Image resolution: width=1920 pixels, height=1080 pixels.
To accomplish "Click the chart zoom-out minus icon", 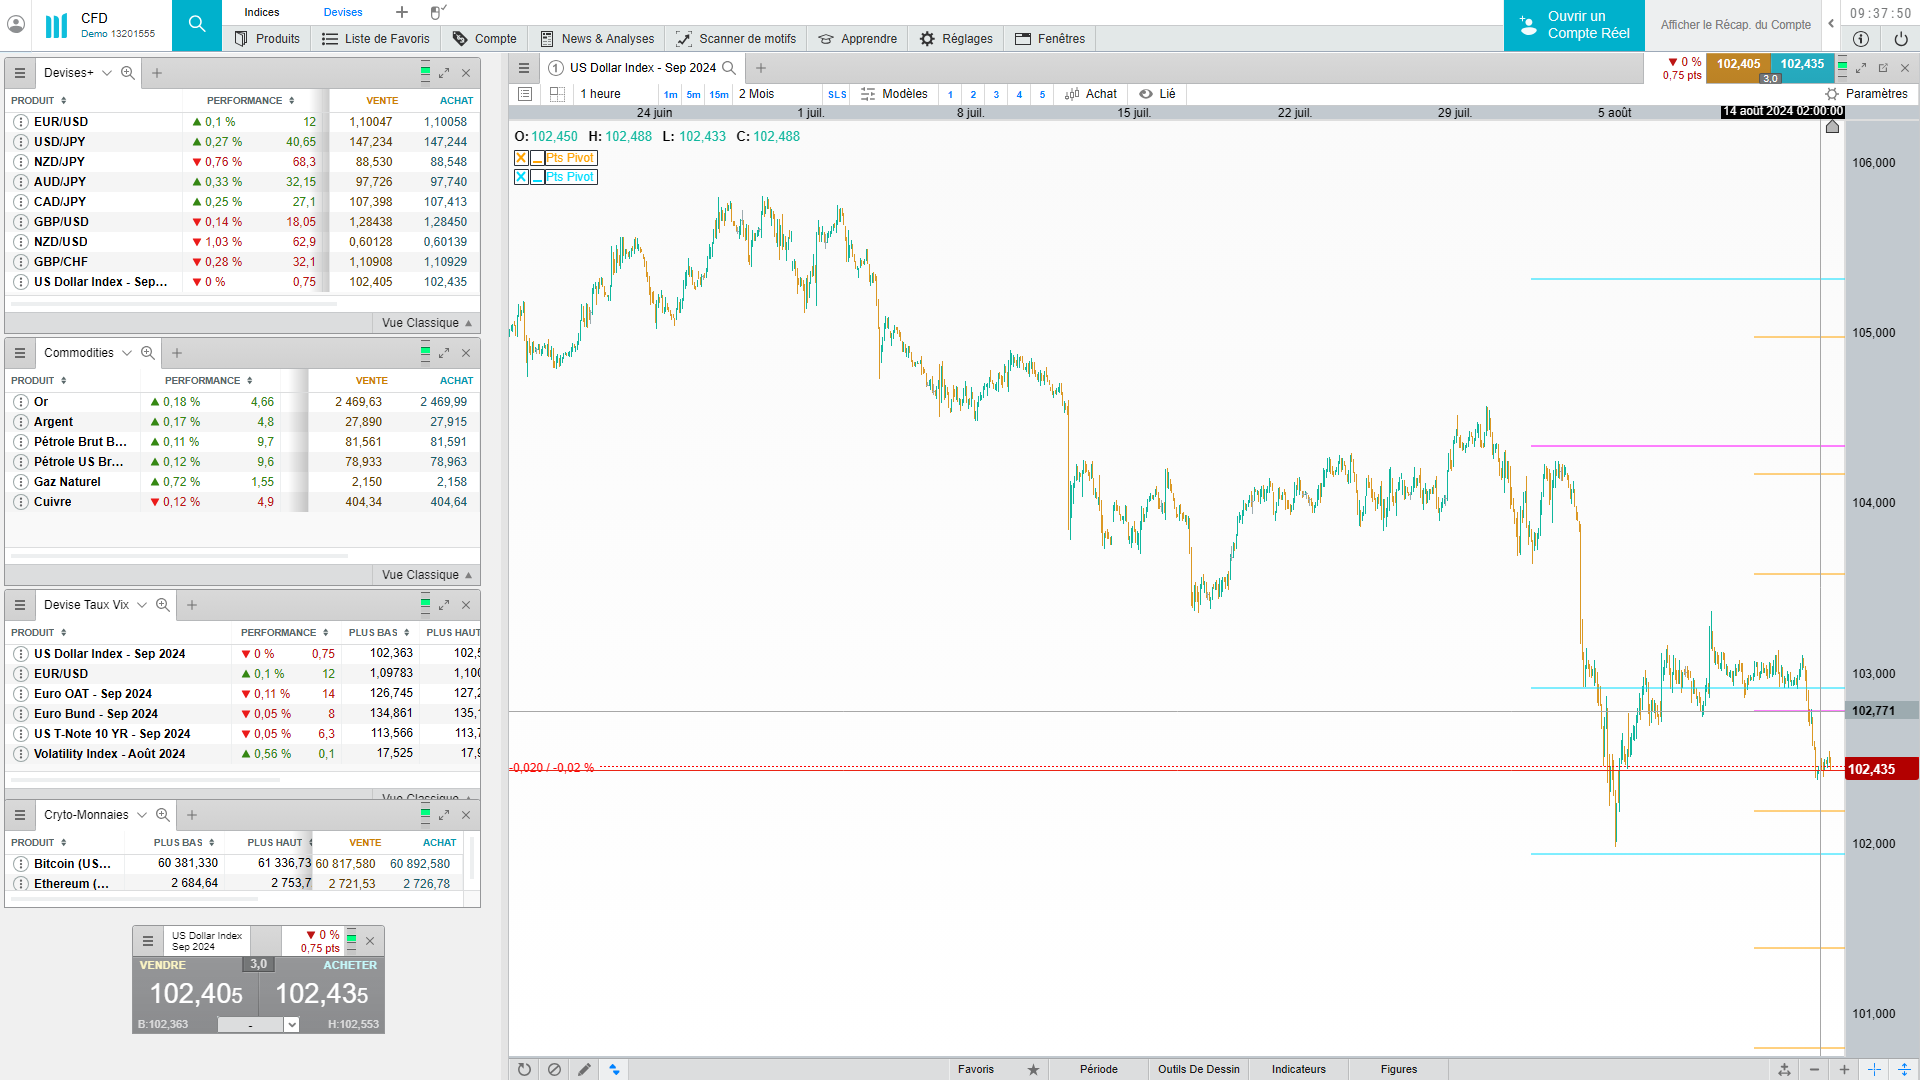I will tap(1814, 1069).
